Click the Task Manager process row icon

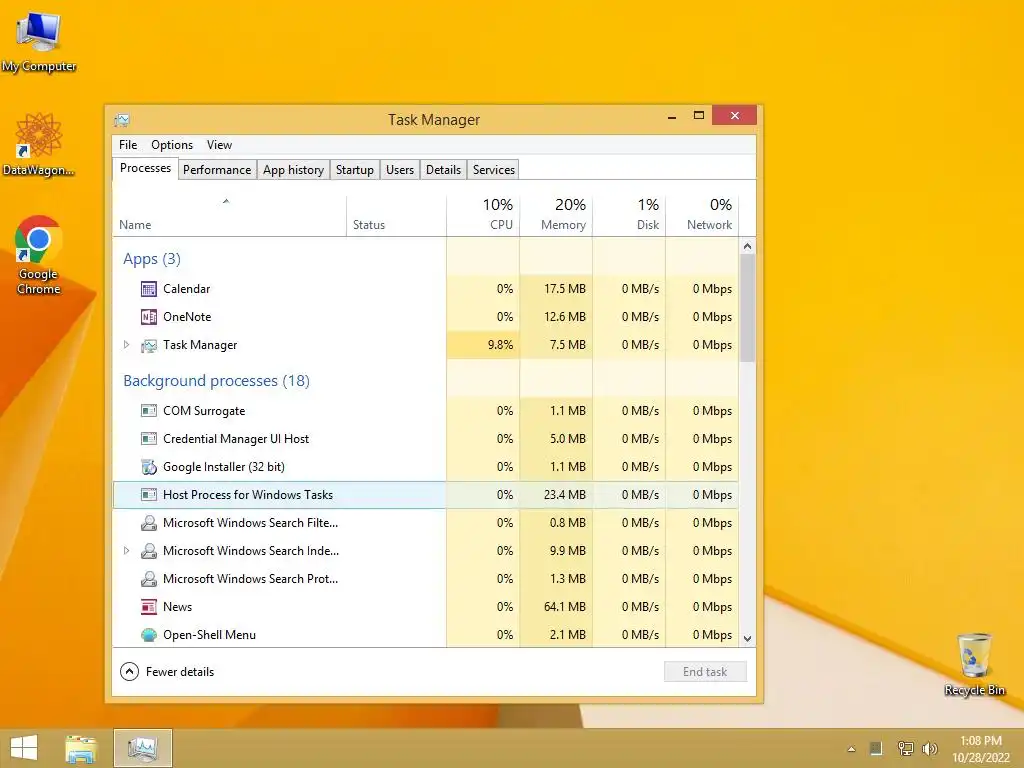[x=149, y=345]
